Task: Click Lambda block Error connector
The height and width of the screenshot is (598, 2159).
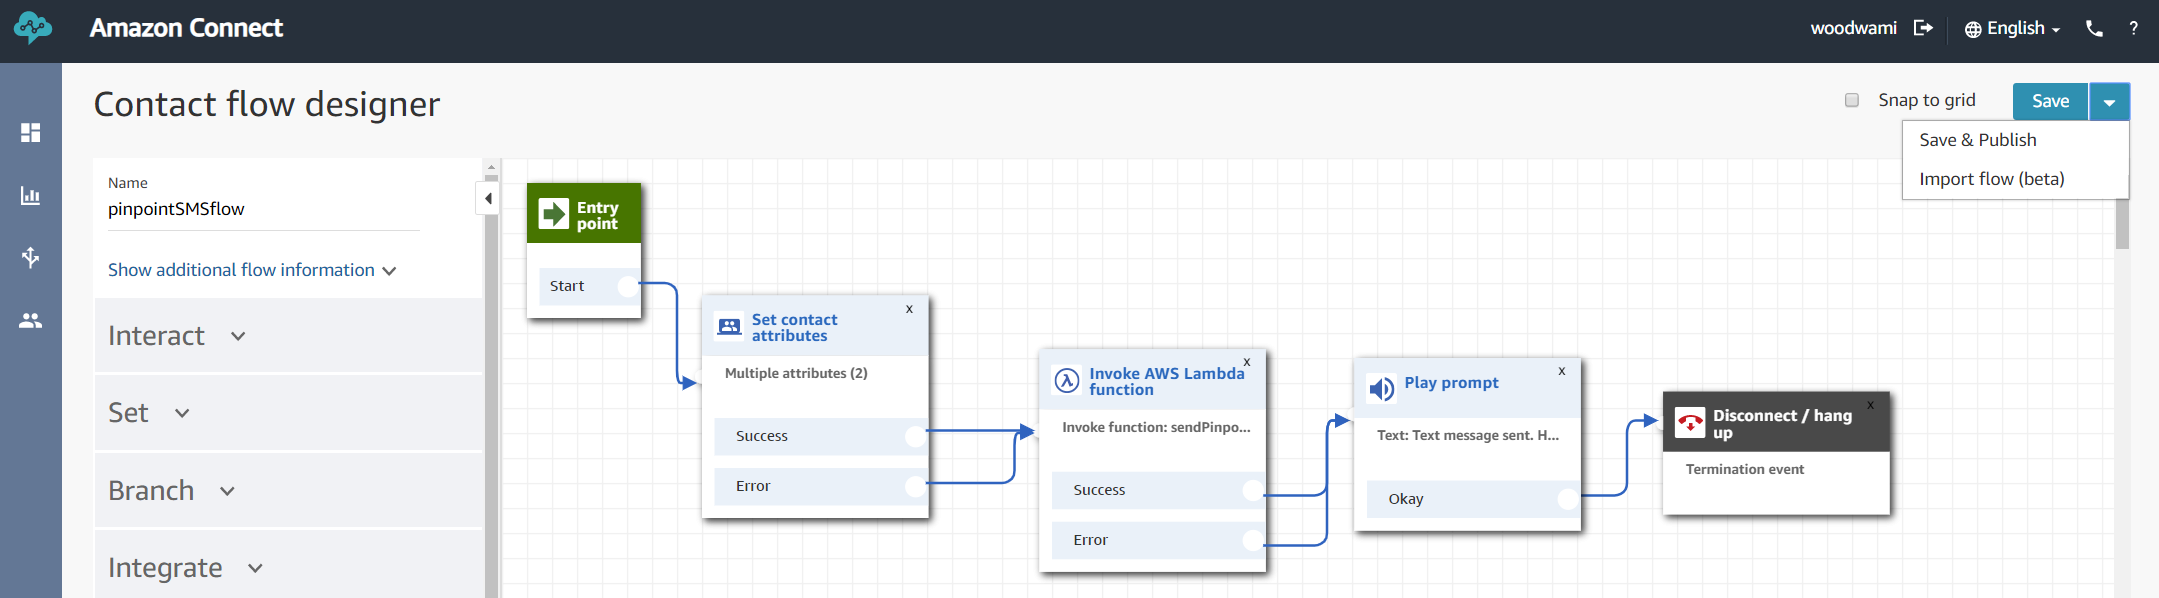Action: click(1253, 540)
